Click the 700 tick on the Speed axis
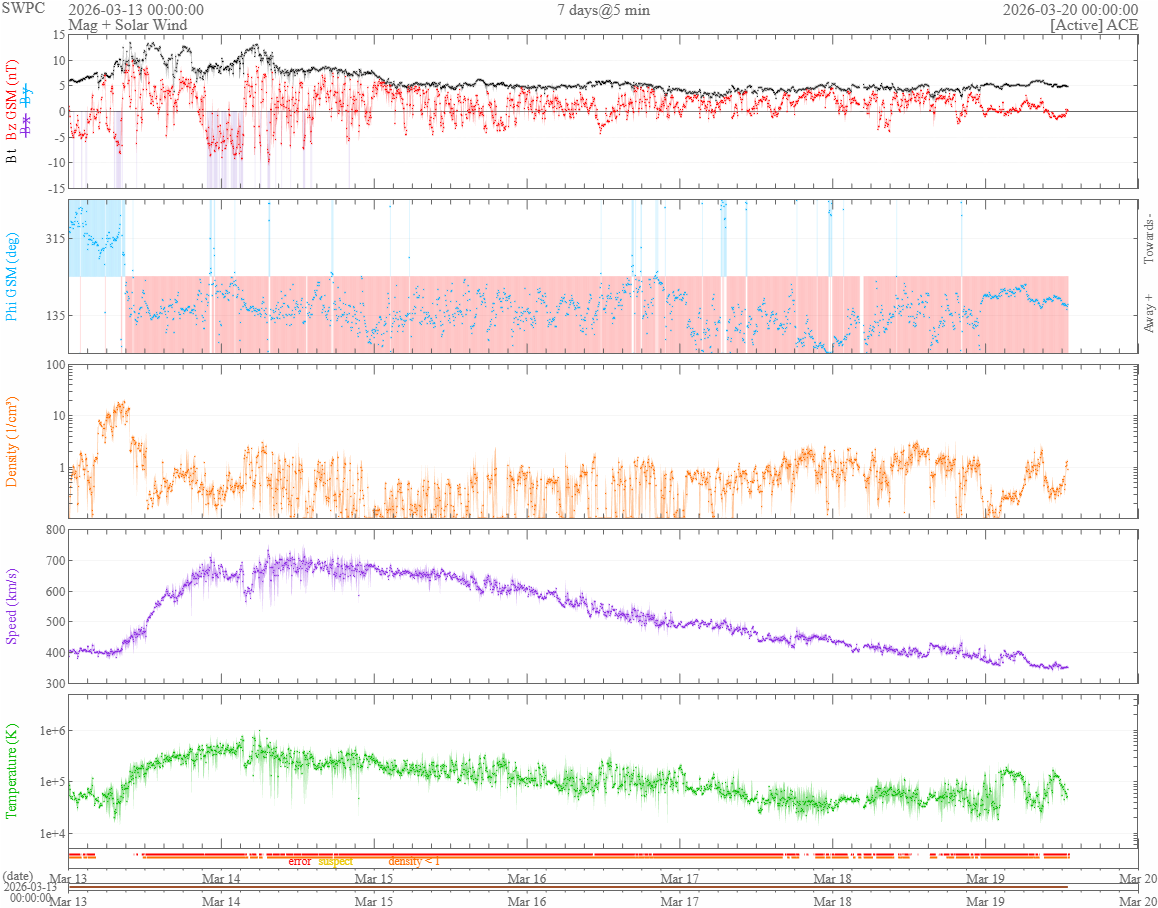The height and width of the screenshot is (908, 1158). tap(55, 561)
